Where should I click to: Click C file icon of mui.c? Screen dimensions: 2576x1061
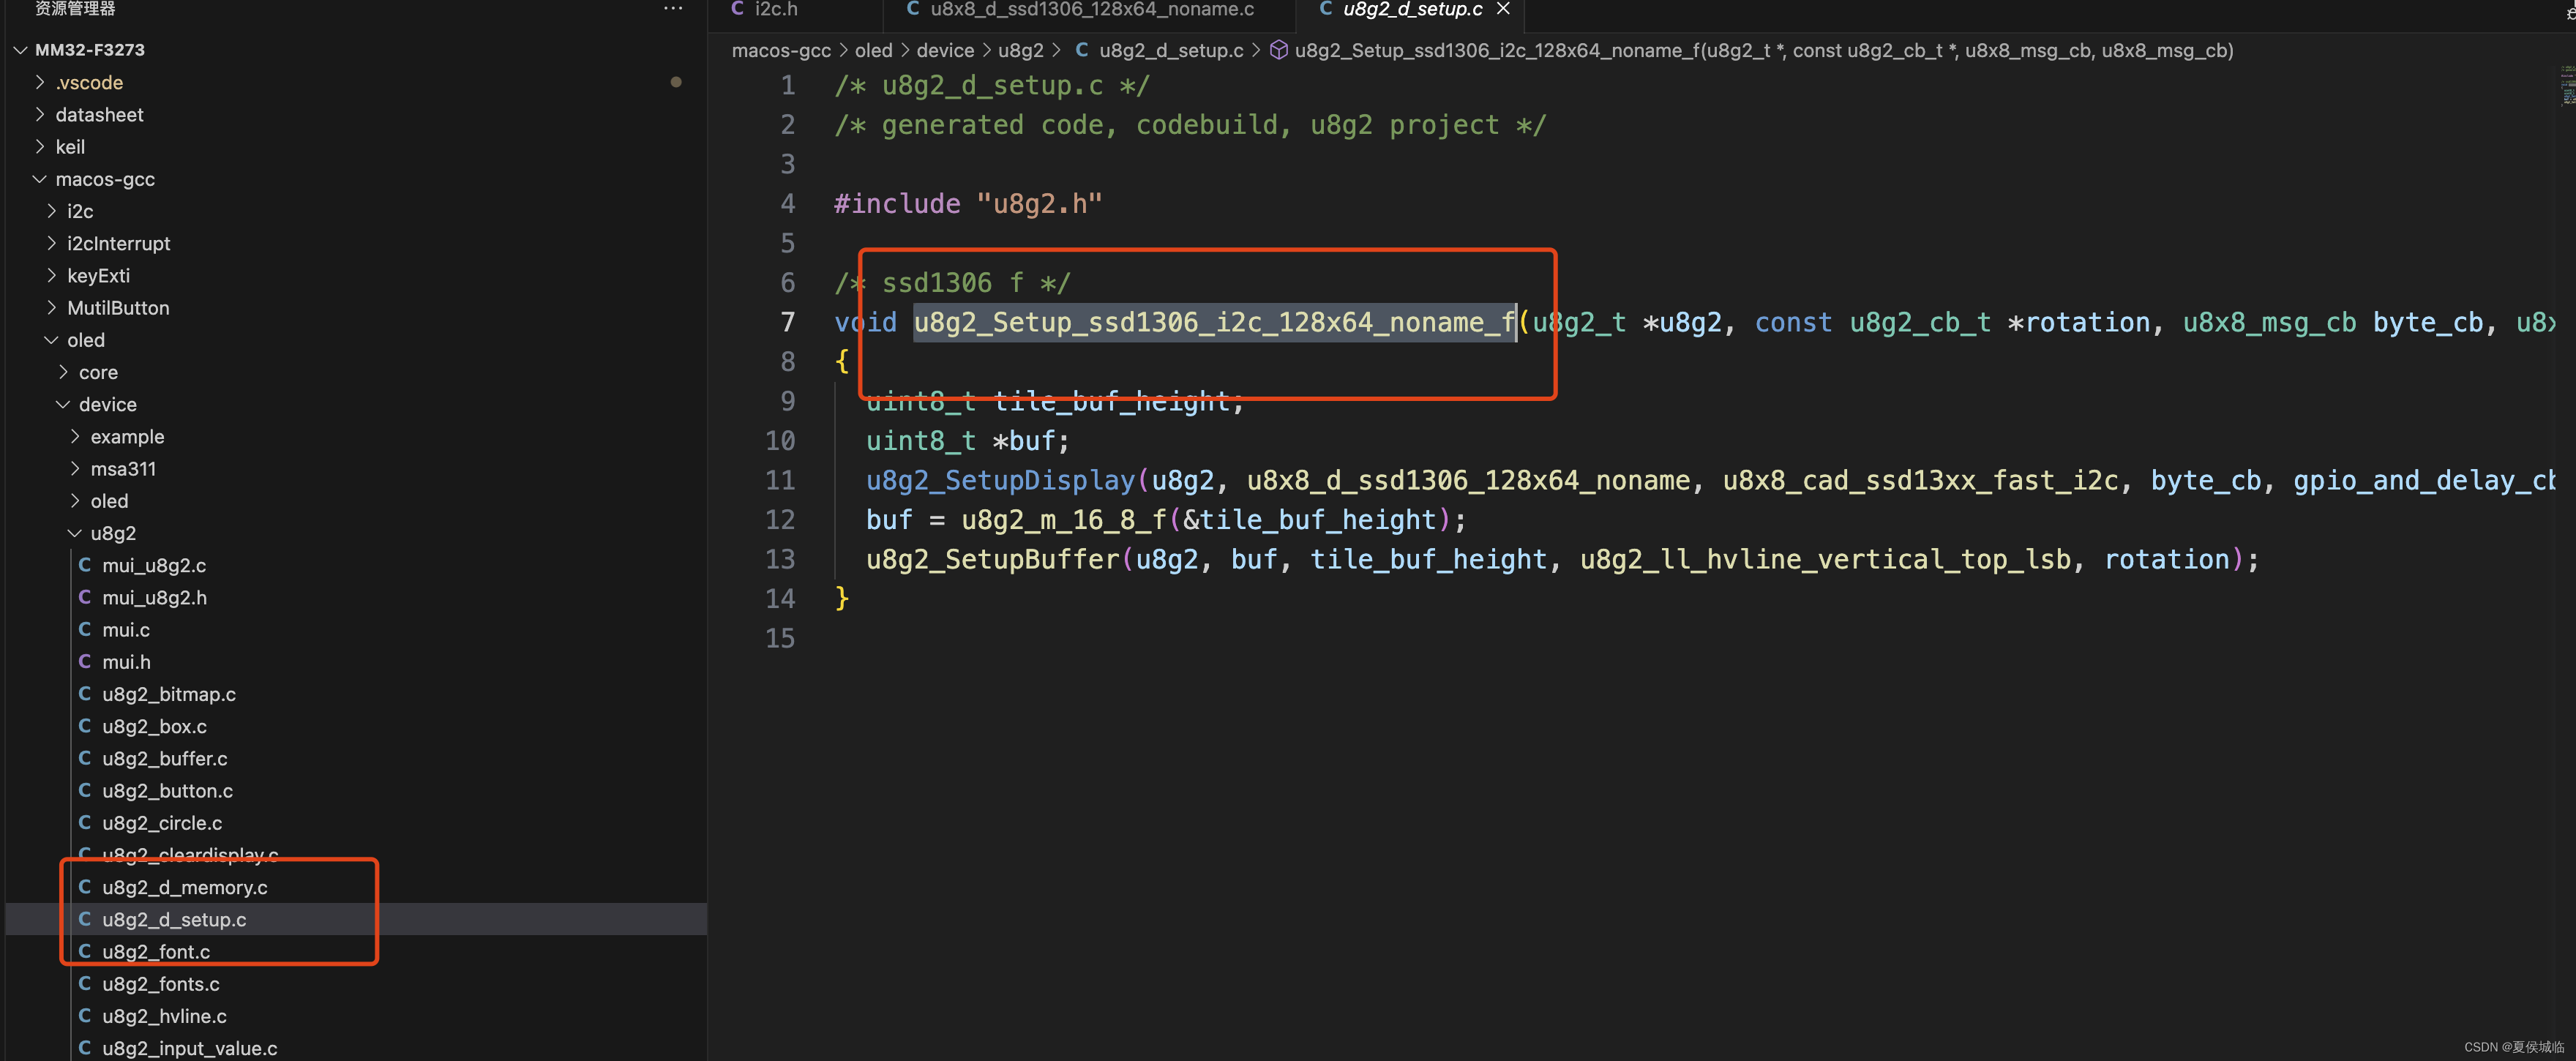(x=85, y=630)
